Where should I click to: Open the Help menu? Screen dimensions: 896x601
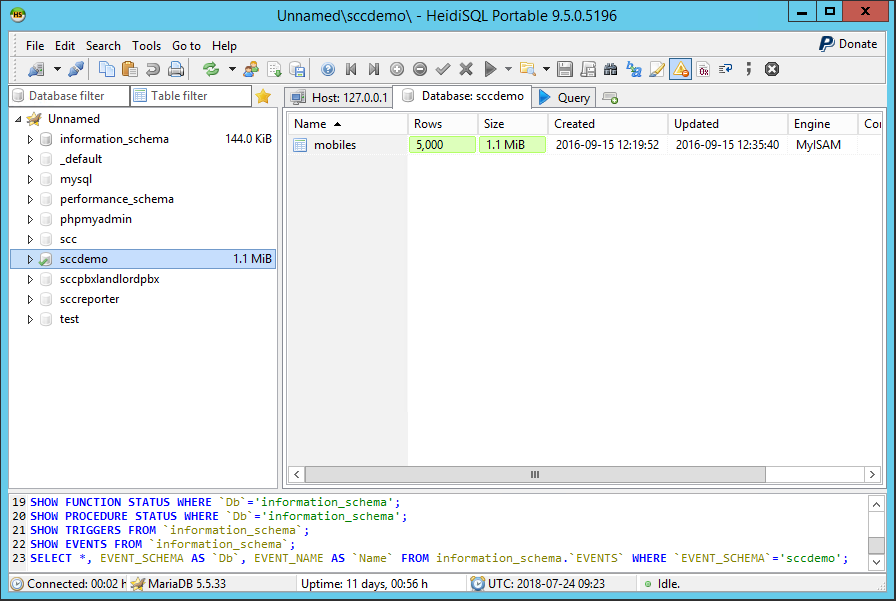click(224, 46)
